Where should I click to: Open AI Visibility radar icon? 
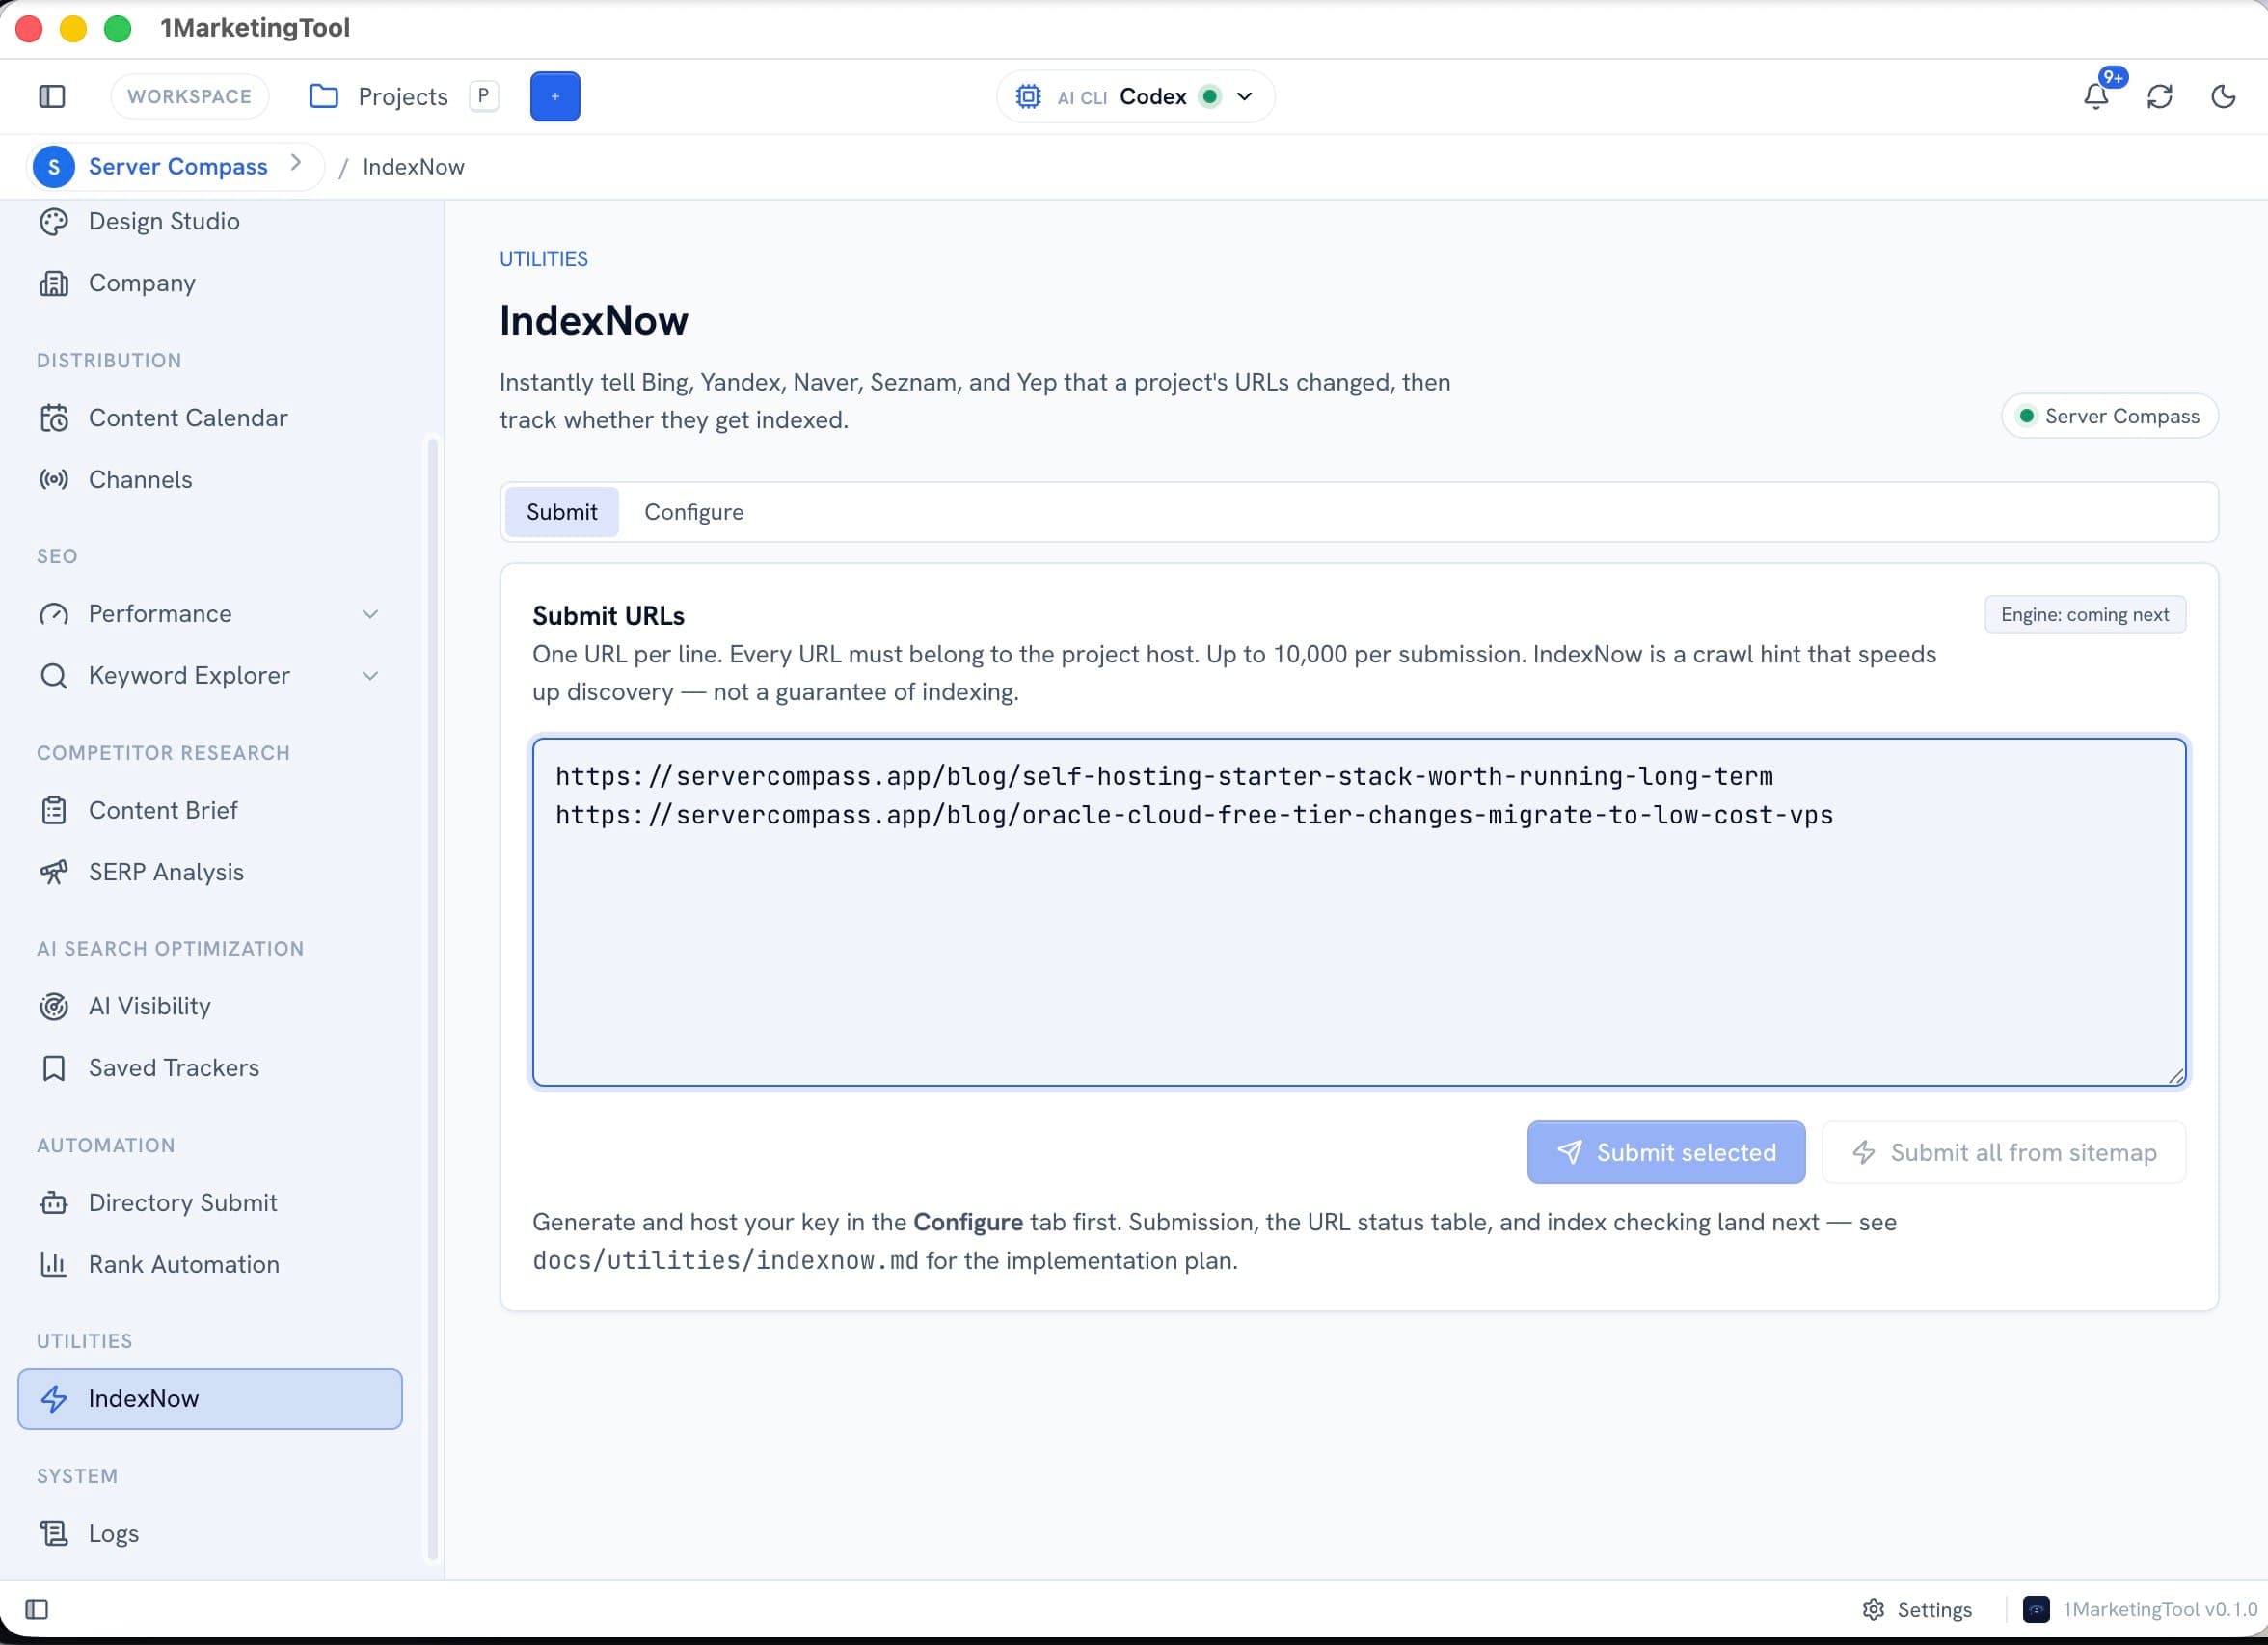[x=54, y=1006]
